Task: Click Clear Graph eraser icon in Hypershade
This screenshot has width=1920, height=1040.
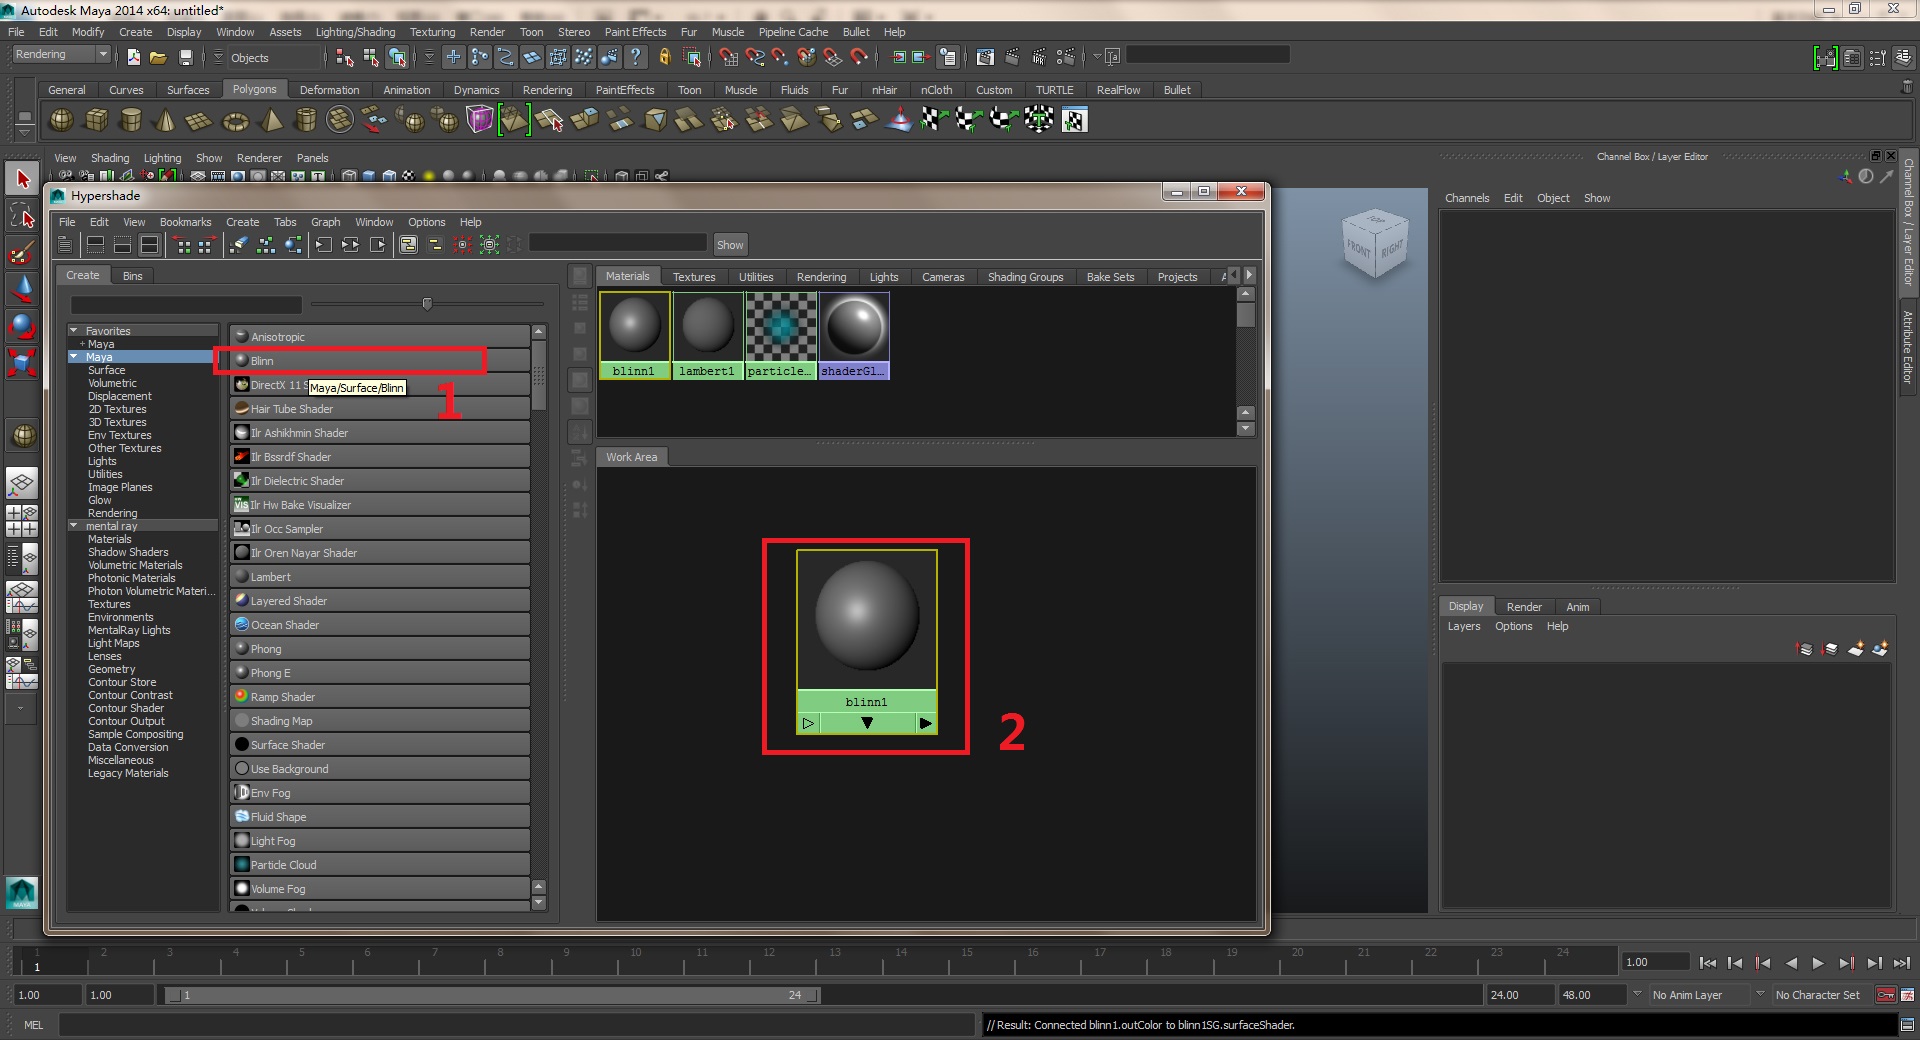Action: click(239, 244)
